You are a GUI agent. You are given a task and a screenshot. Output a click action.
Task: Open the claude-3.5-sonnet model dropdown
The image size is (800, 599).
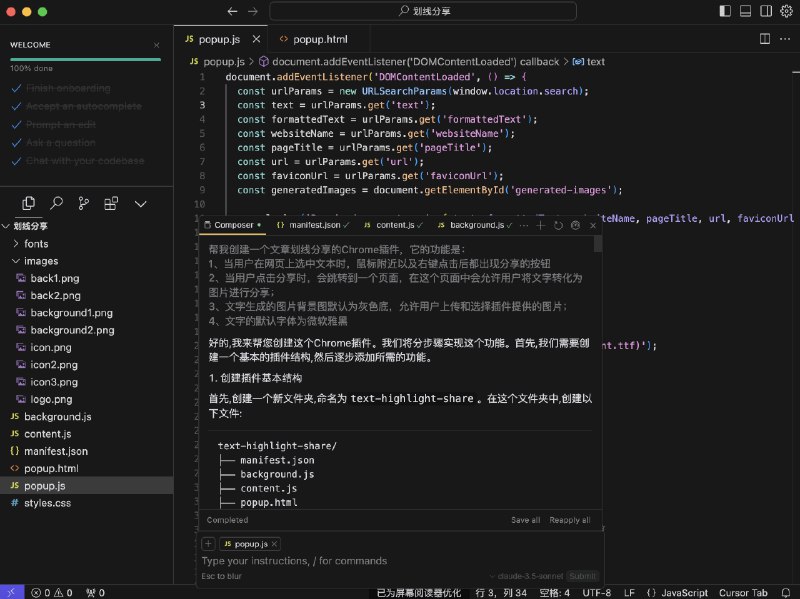pyautogui.click(x=527, y=577)
